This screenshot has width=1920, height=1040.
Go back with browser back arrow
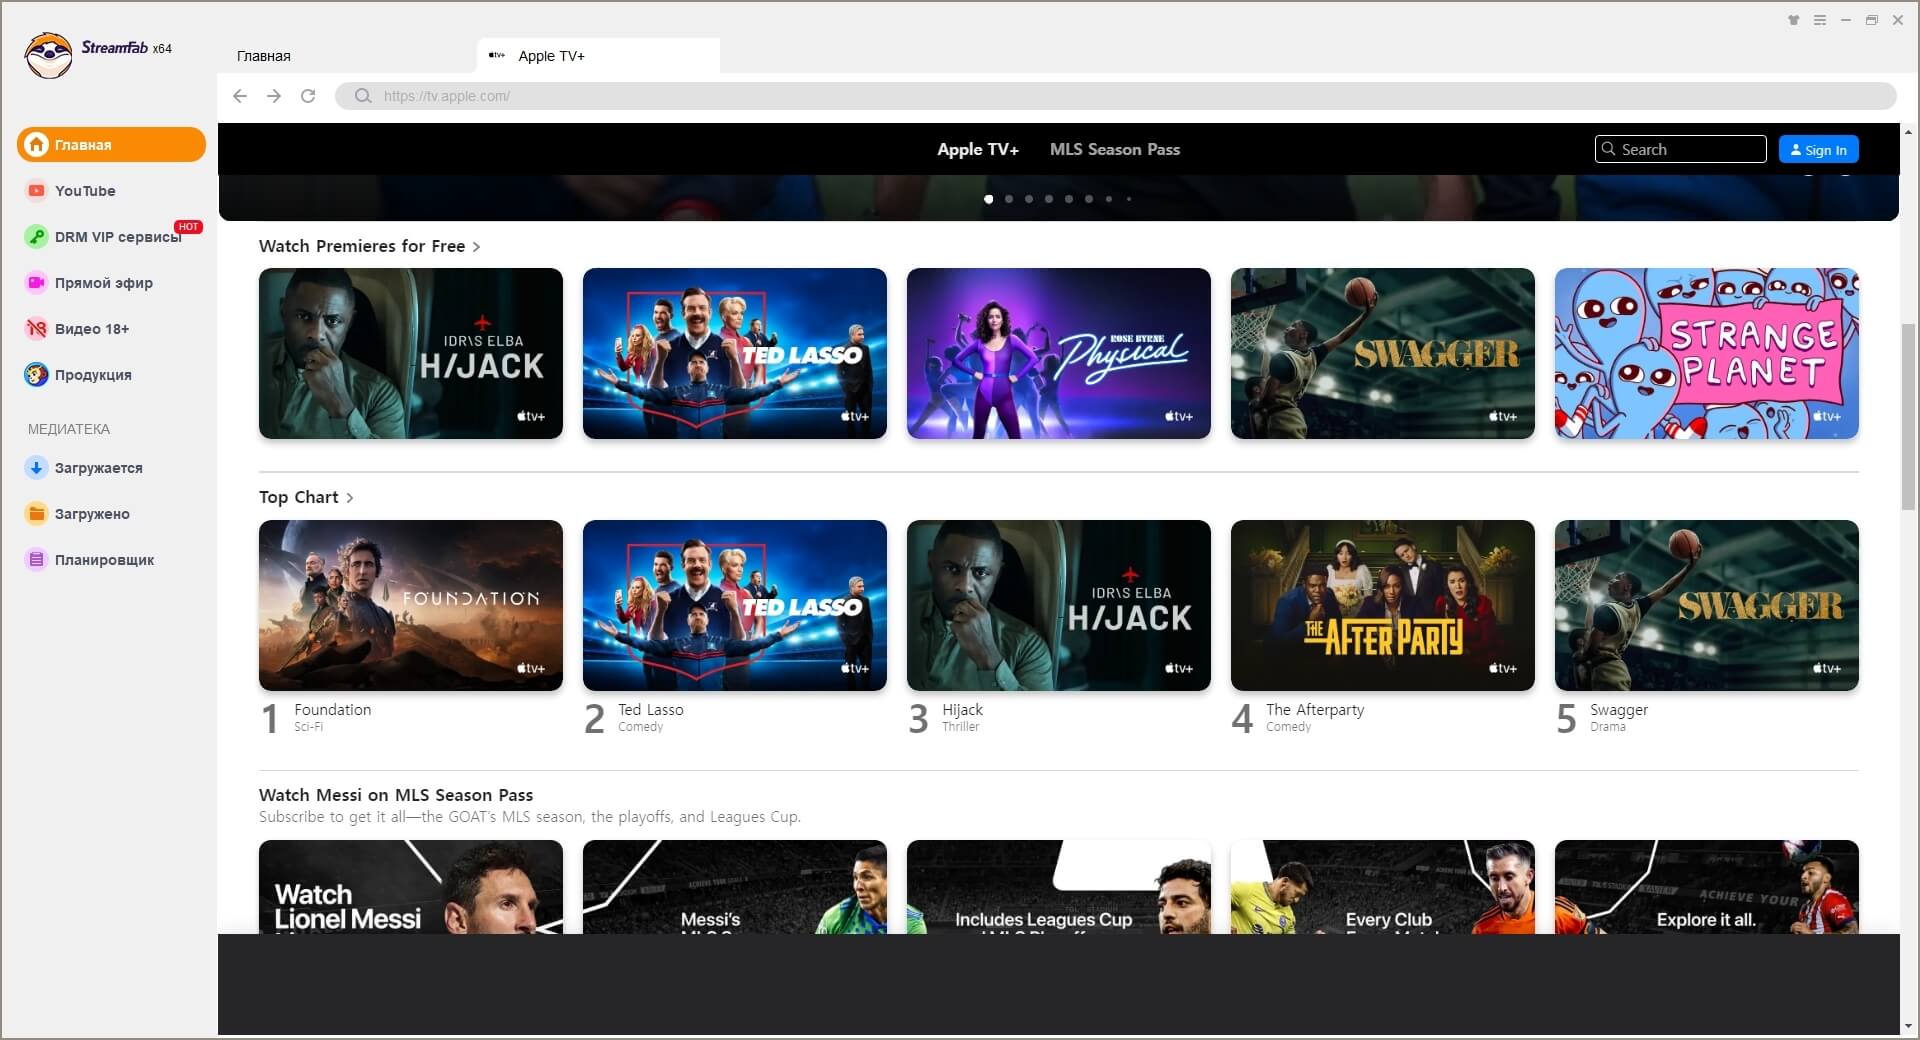tap(240, 96)
